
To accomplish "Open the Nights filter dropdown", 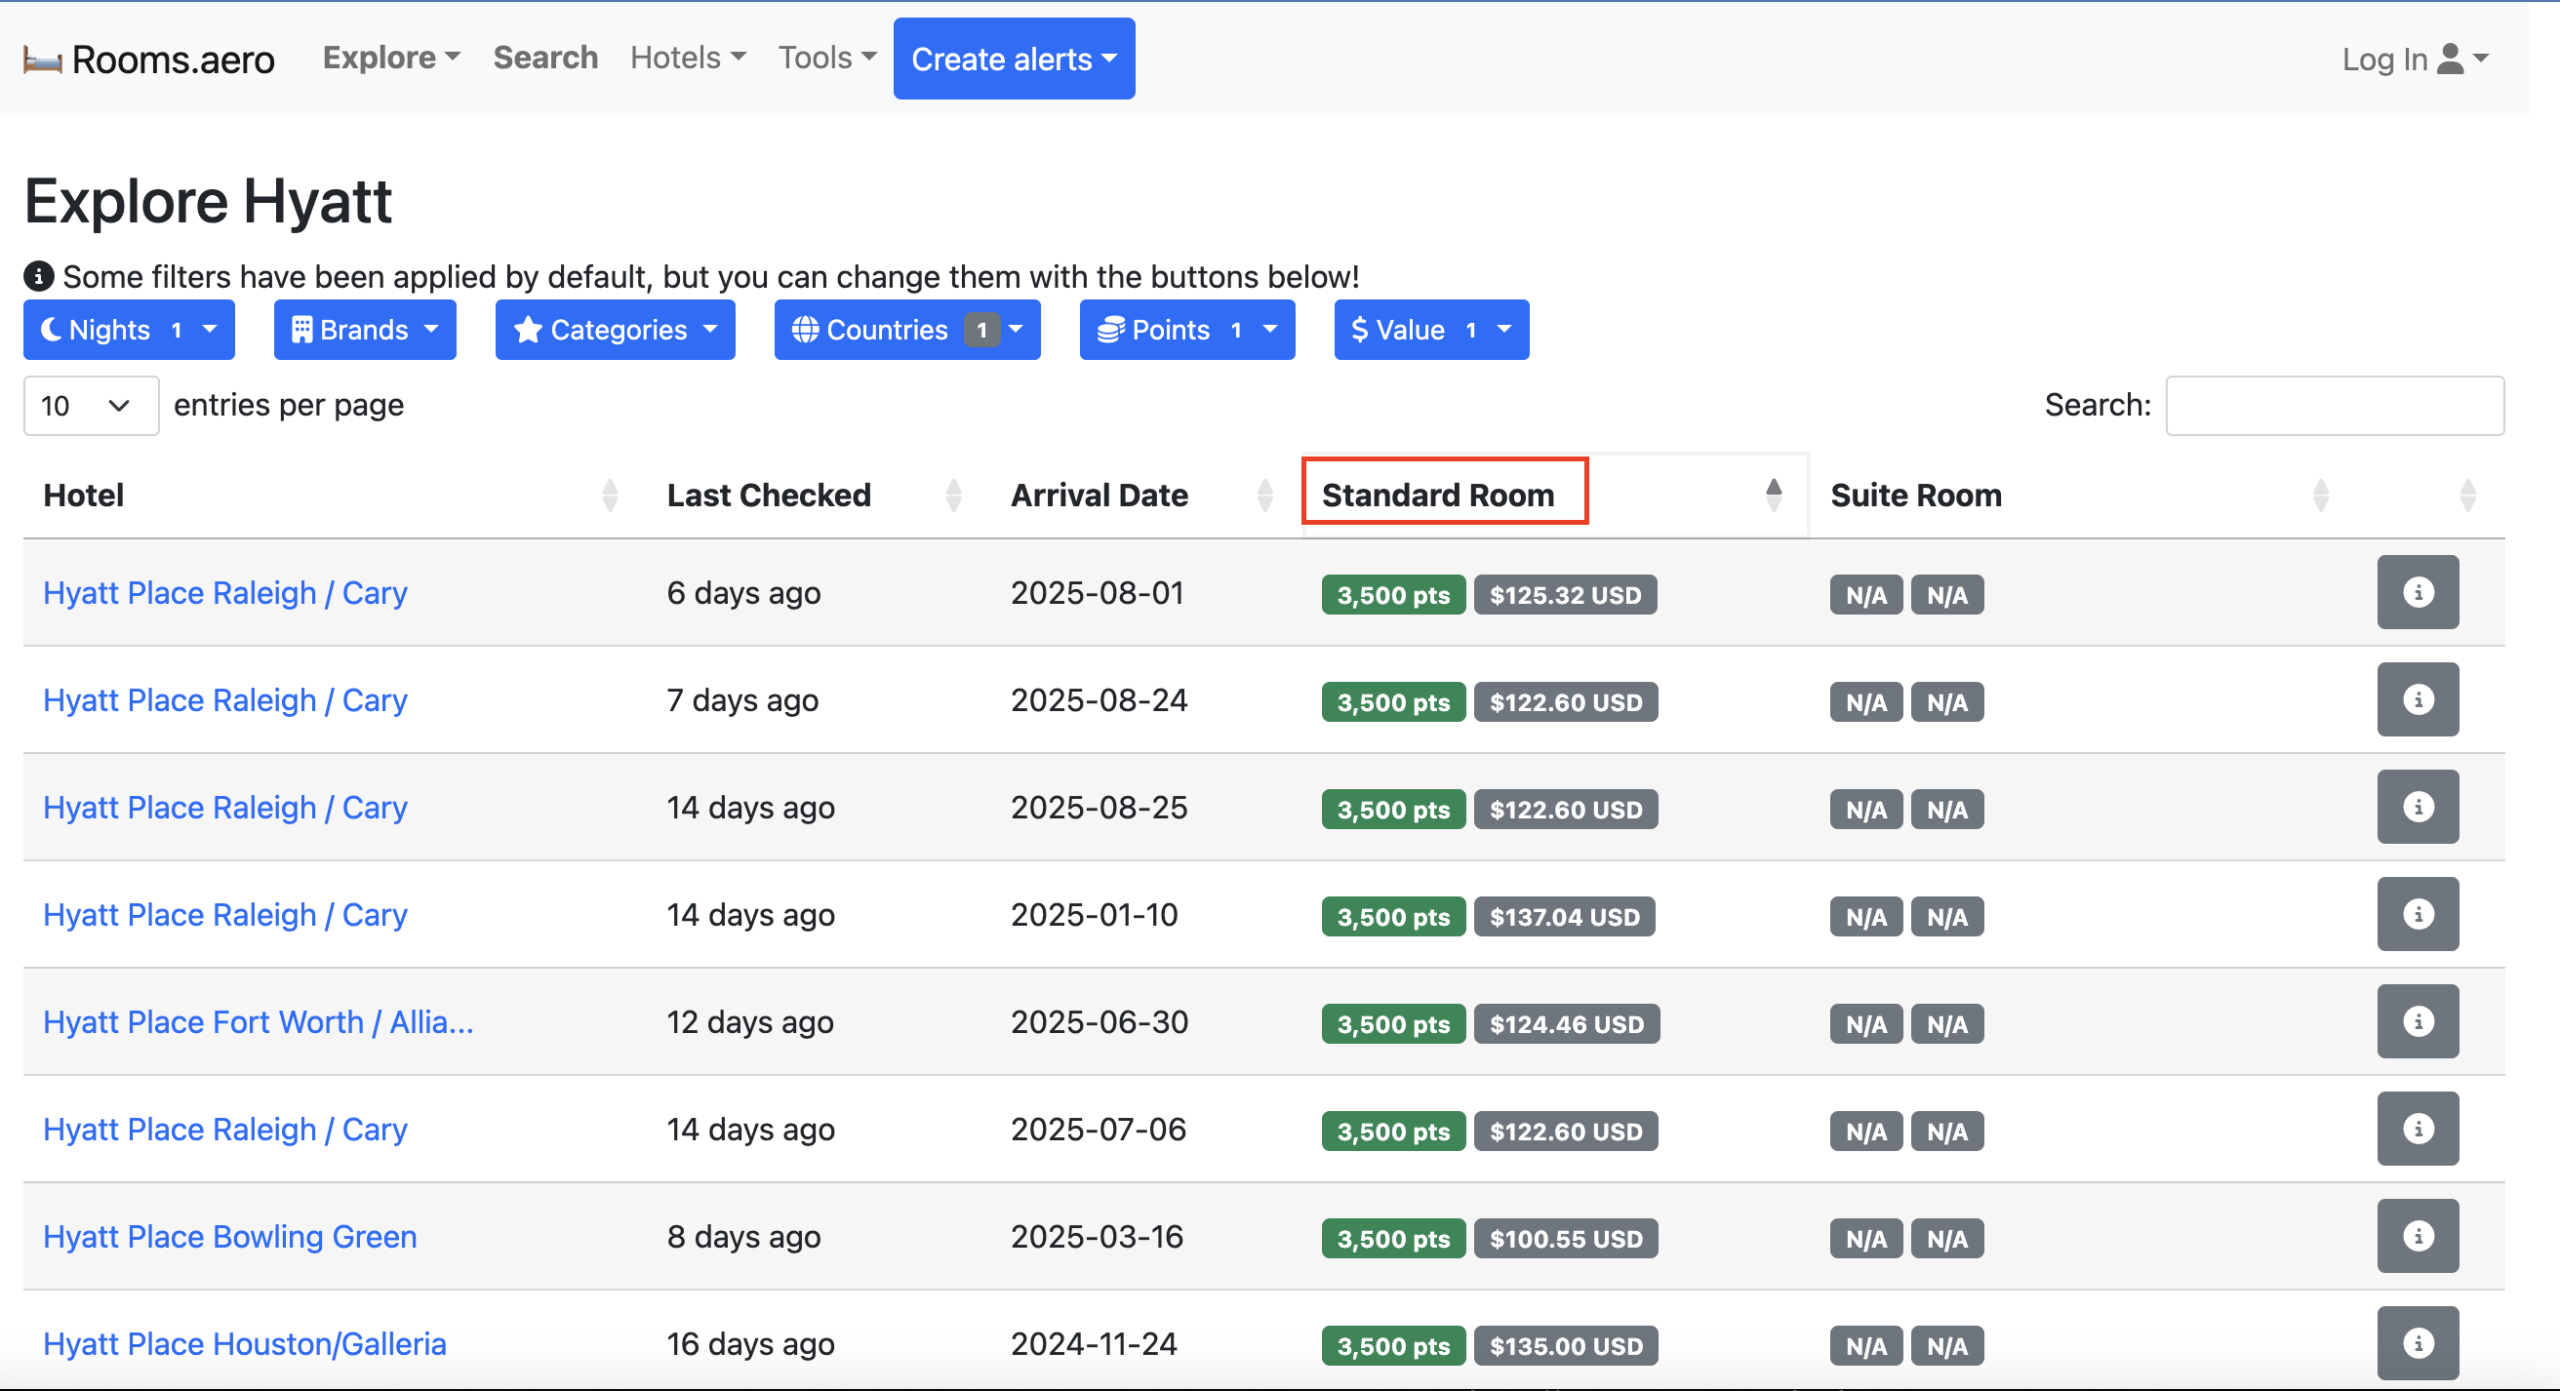I will 129,330.
